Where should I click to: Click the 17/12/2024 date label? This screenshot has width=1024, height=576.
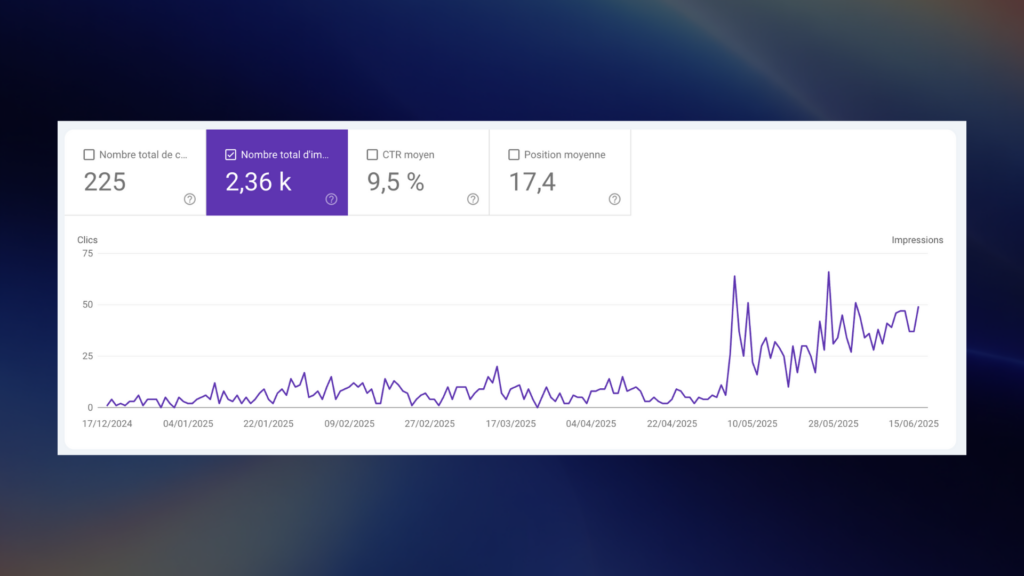(105, 423)
